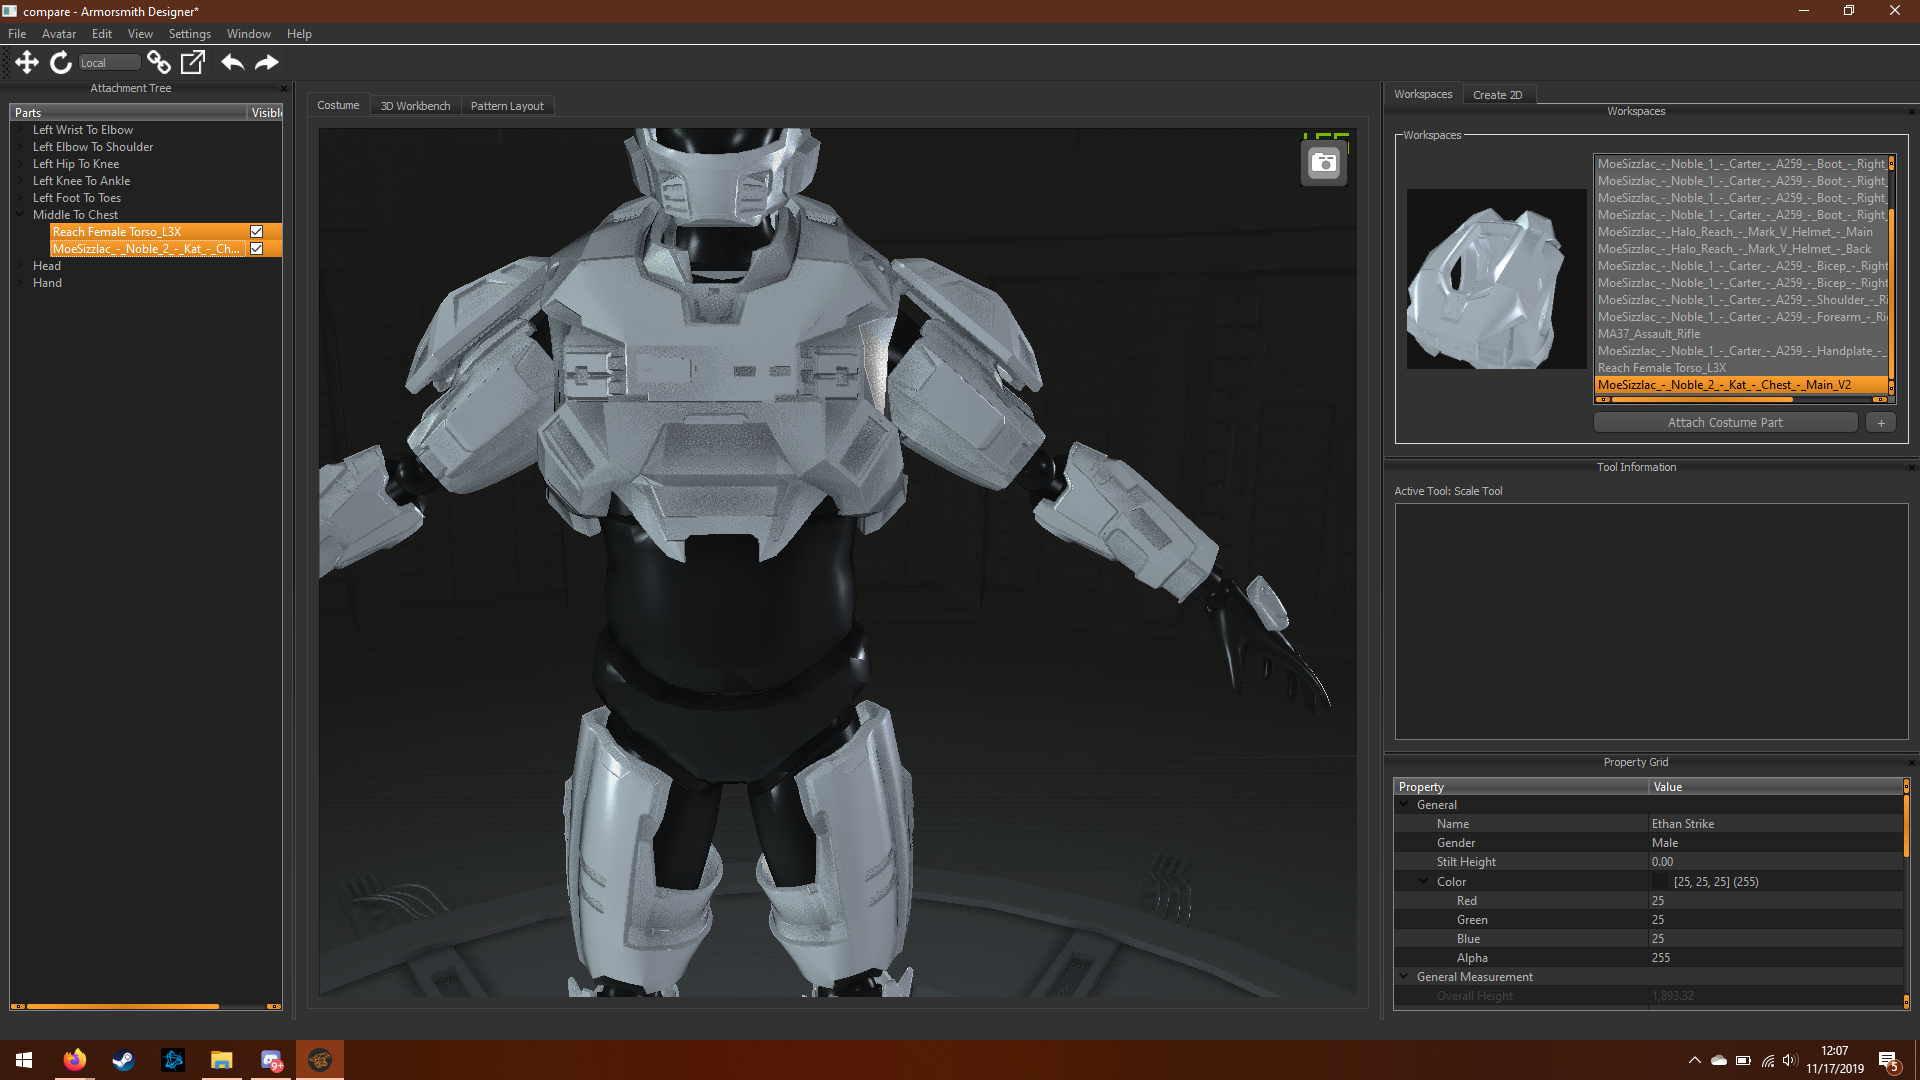Open the View menu
The height and width of the screenshot is (1080, 1920).
pyautogui.click(x=140, y=34)
